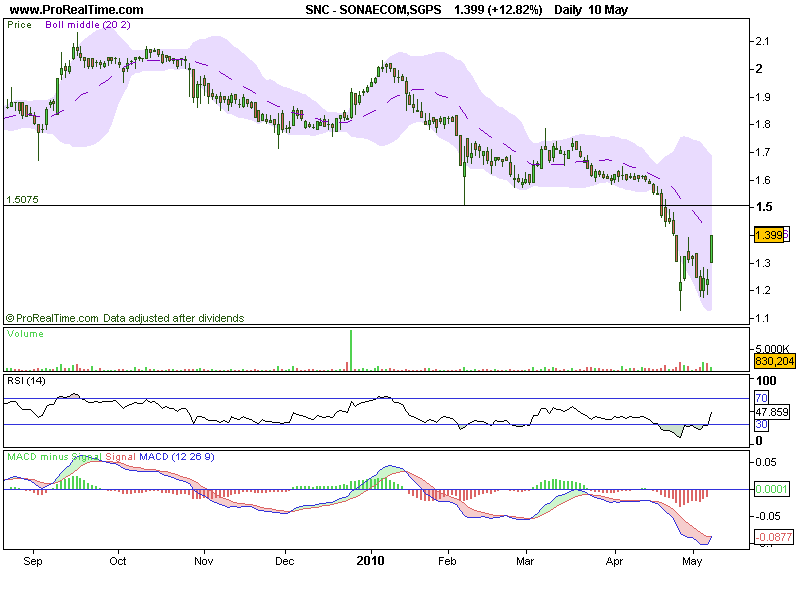This screenshot has width=800, height=600.
Task: Click the Dec label on time axis
Action: (285, 561)
